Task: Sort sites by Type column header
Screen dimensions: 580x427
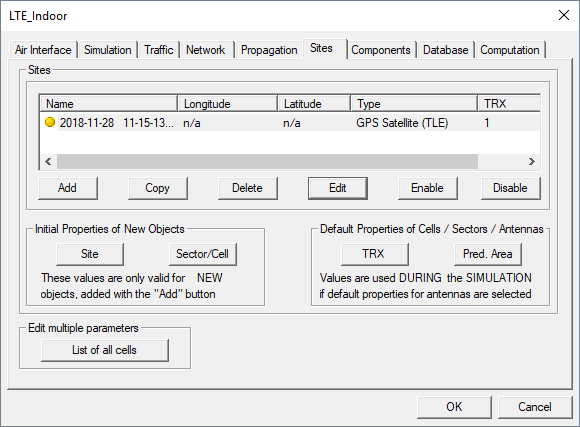Action: tap(414, 104)
